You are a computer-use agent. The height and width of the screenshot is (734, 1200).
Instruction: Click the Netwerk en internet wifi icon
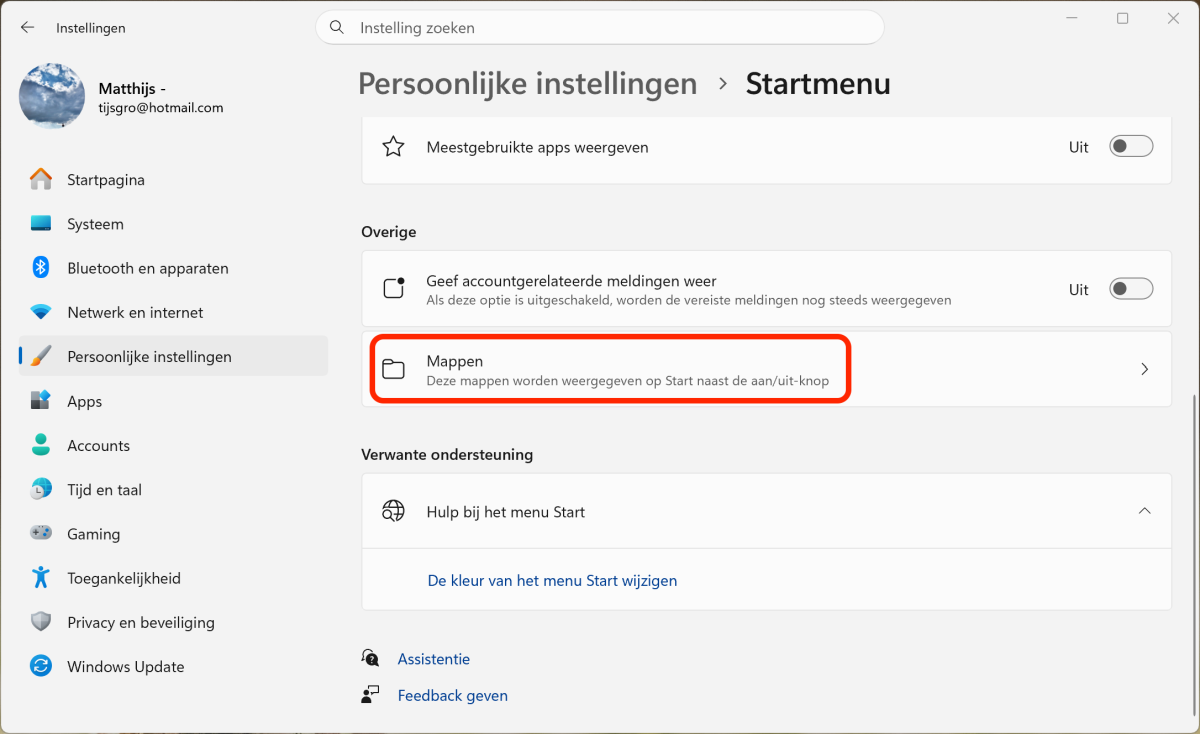(41, 312)
